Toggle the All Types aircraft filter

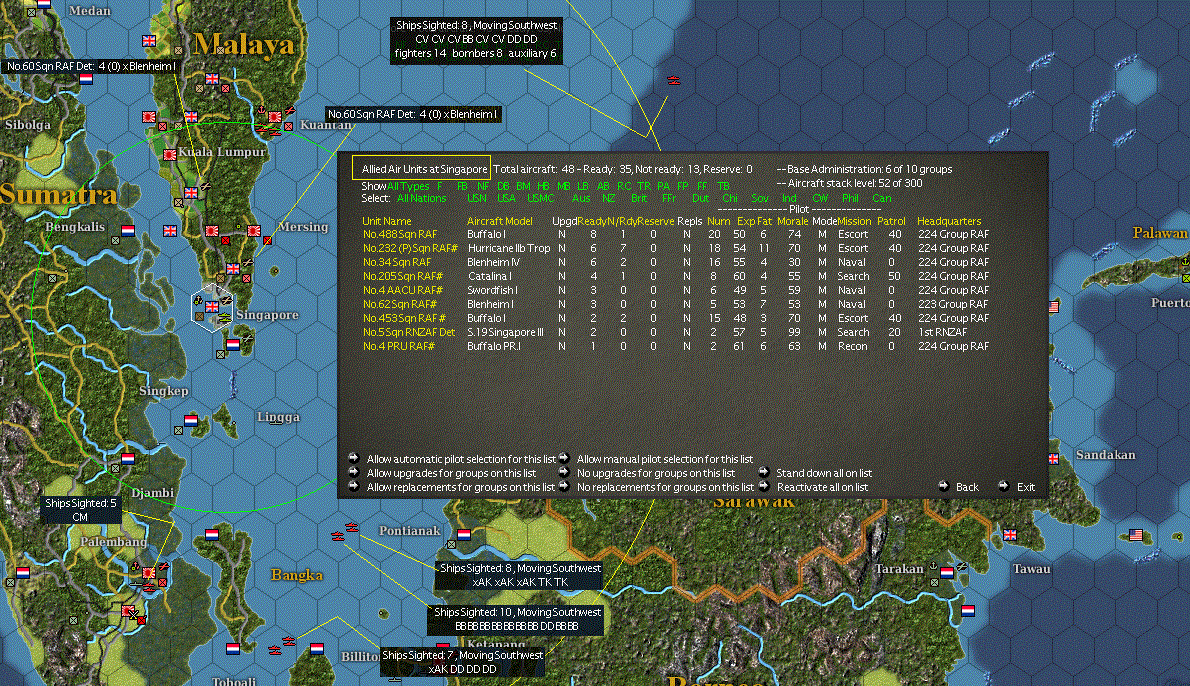(x=408, y=186)
